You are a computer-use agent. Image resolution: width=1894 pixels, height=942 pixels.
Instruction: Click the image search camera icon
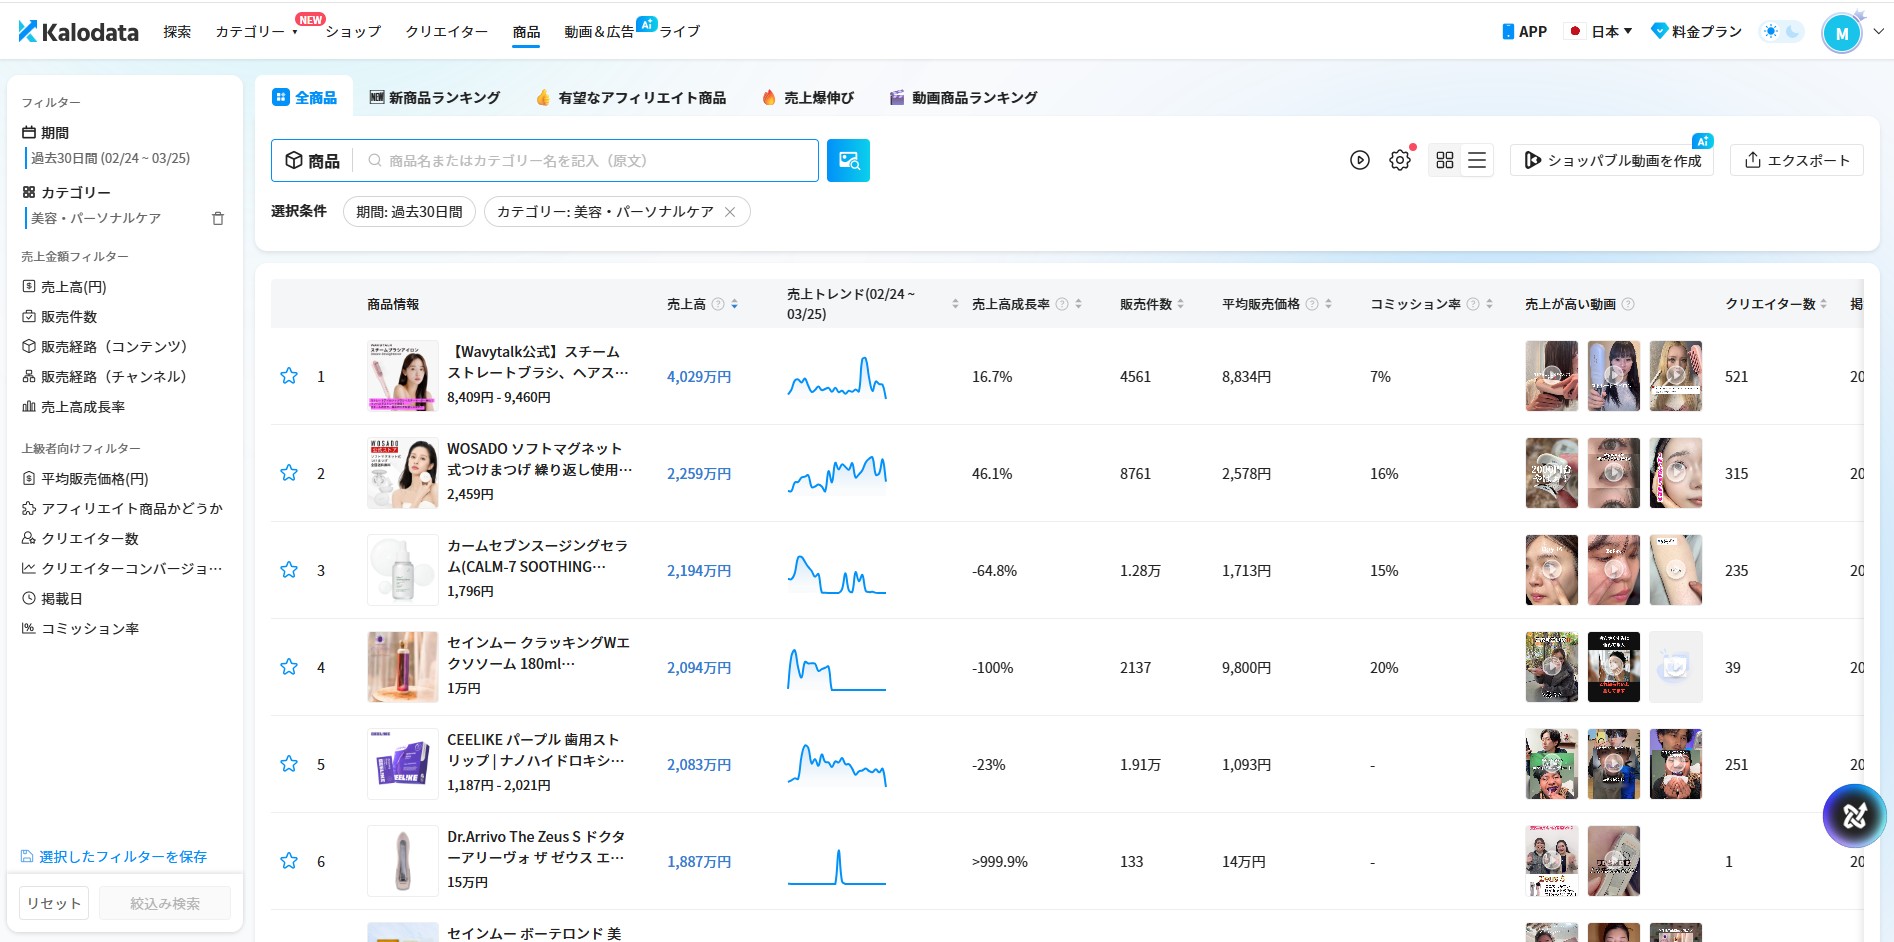coord(848,160)
